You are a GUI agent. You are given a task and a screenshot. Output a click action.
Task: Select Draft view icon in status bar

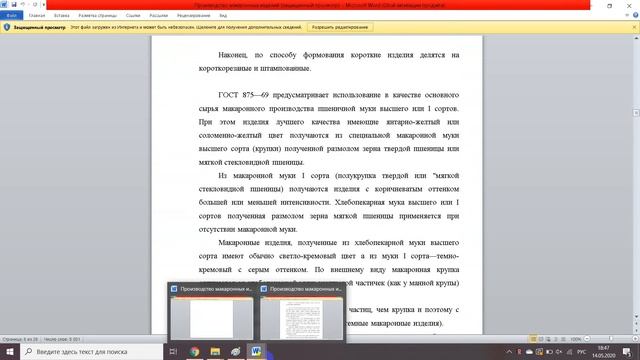(x=563, y=339)
